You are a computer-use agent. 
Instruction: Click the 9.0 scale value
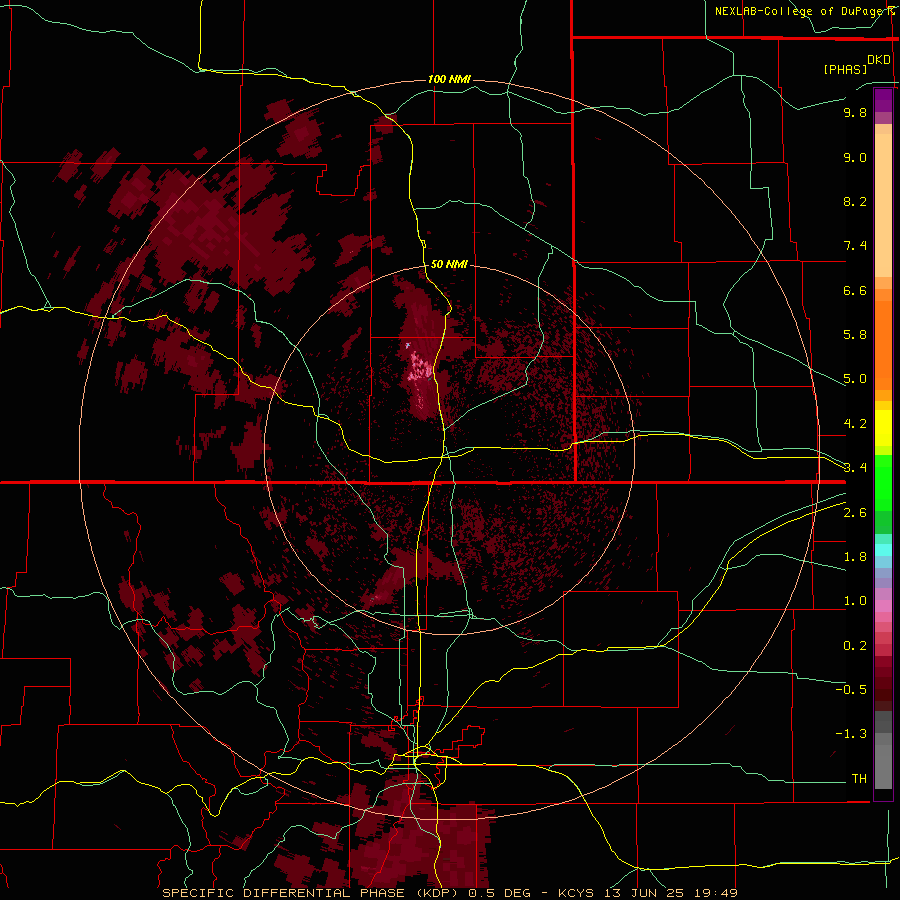(x=855, y=157)
